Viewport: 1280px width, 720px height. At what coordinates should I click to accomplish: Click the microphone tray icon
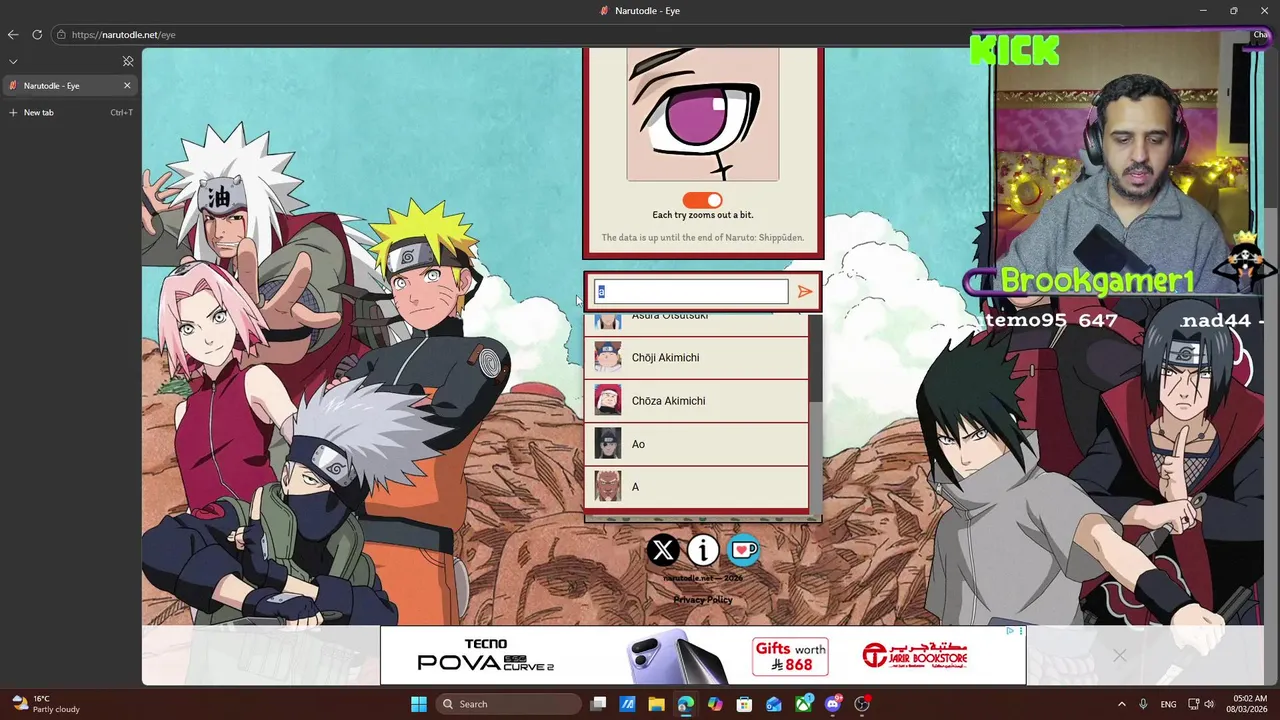tap(1143, 704)
